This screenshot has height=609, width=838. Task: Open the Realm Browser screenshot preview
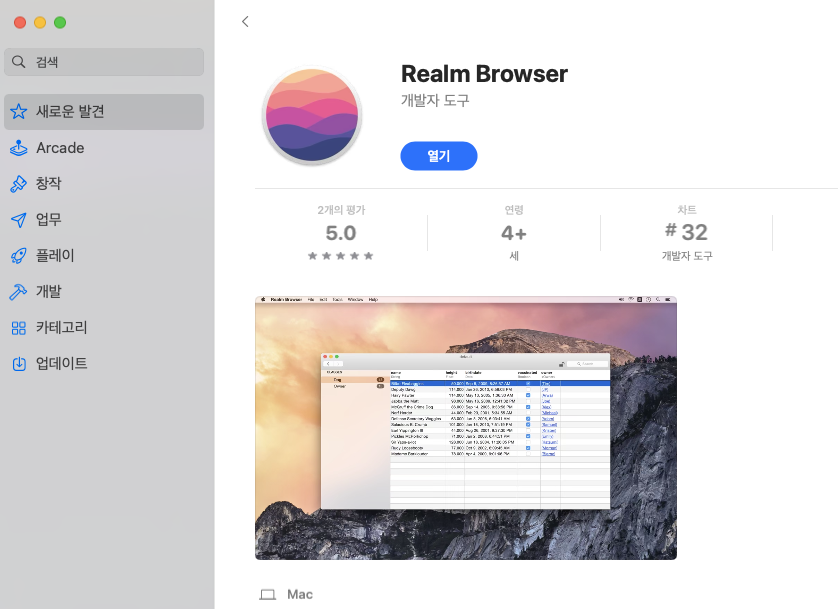tap(466, 428)
